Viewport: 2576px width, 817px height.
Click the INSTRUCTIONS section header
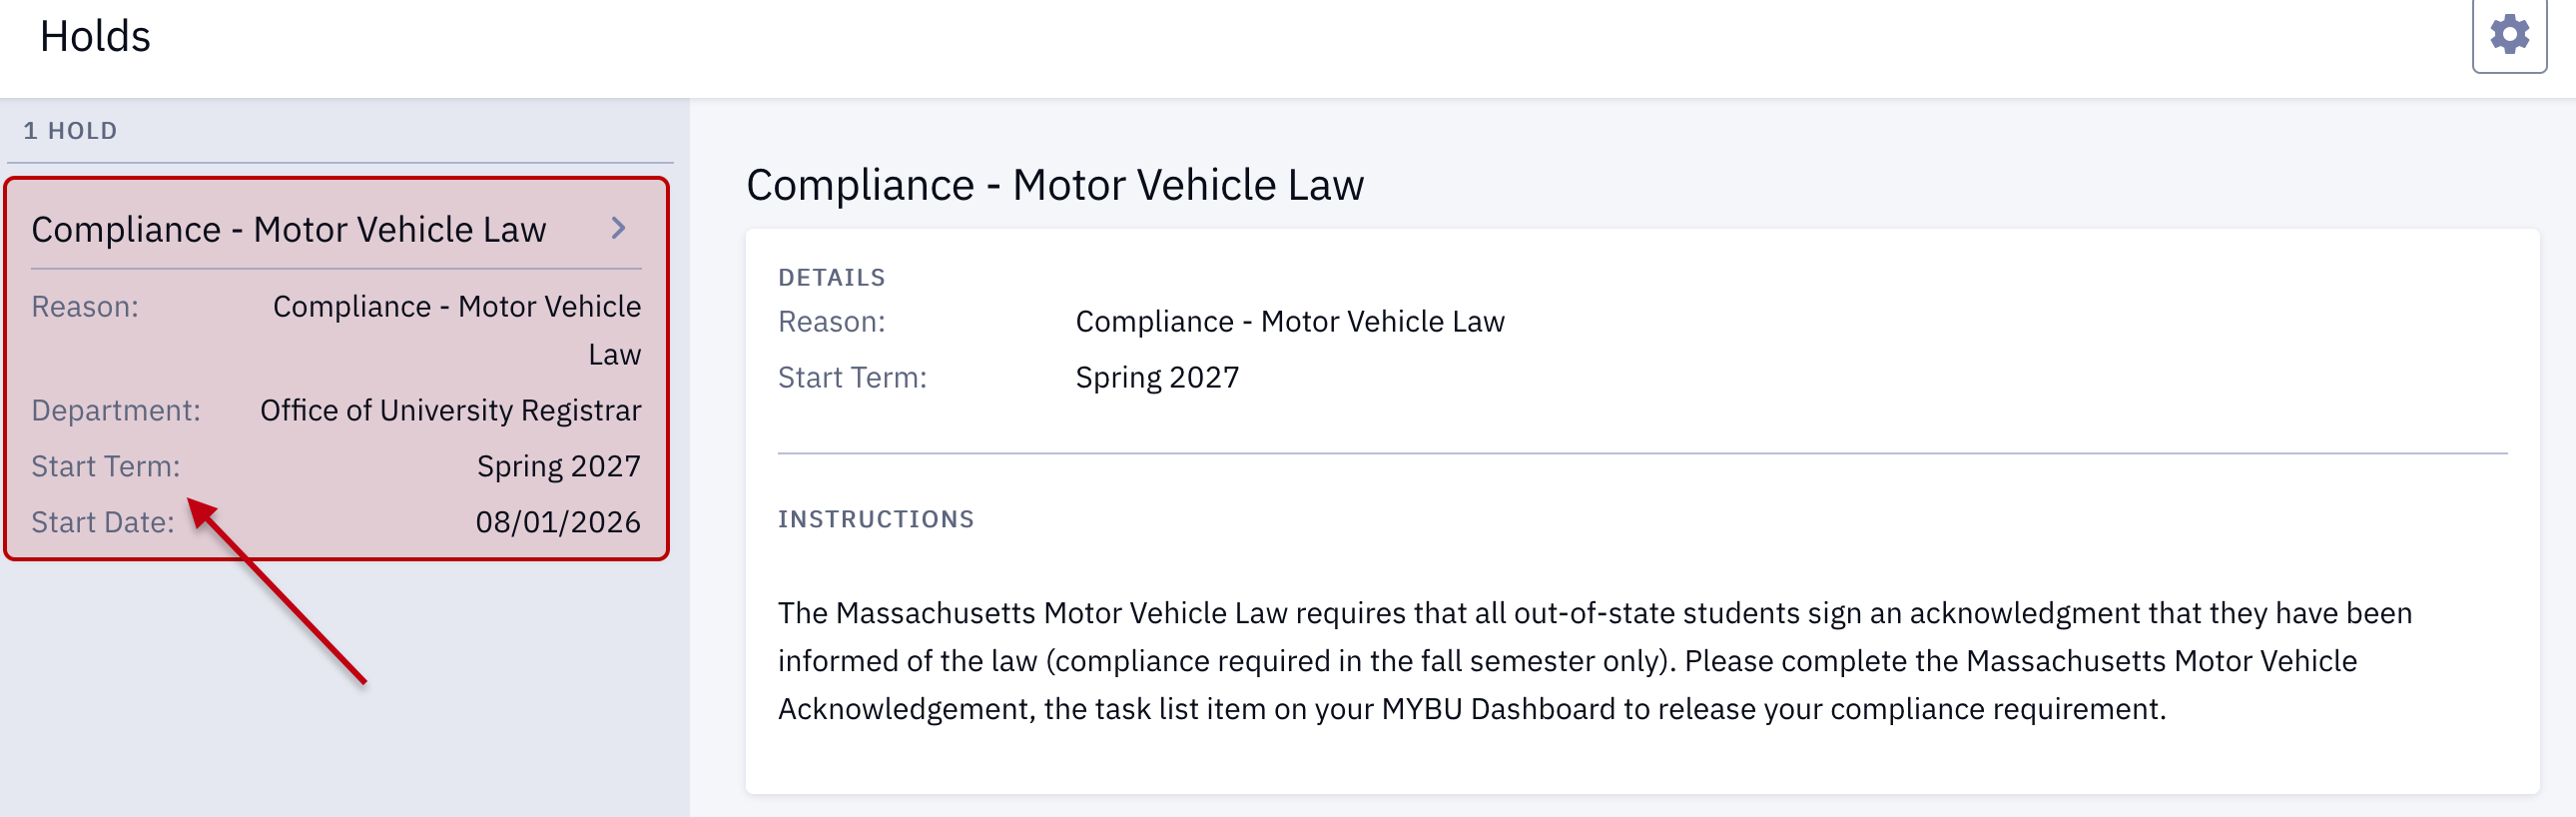(876, 519)
